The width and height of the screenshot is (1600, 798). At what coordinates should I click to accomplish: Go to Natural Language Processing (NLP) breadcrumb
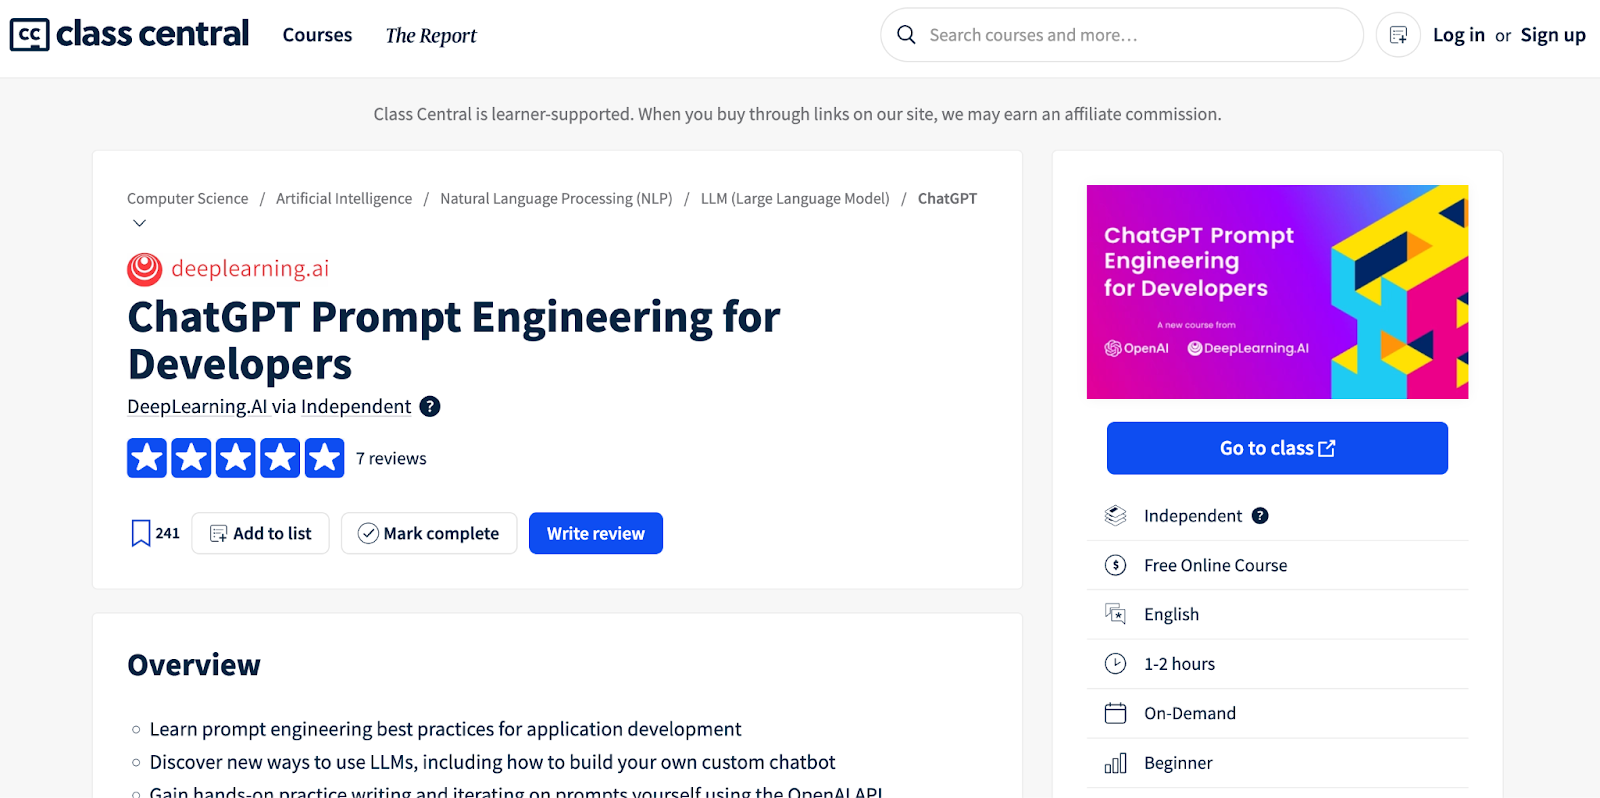tap(556, 198)
